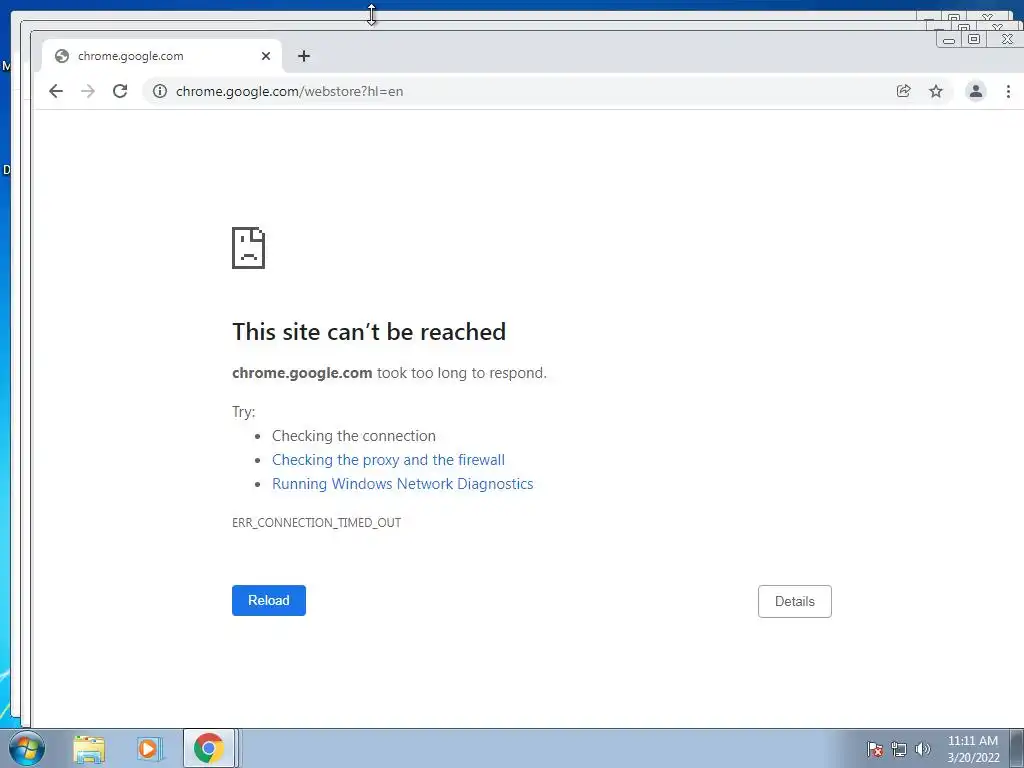This screenshot has width=1024, height=768.
Task: Reload the page with the toolbar refresh icon
Action: tap(120, 91)
